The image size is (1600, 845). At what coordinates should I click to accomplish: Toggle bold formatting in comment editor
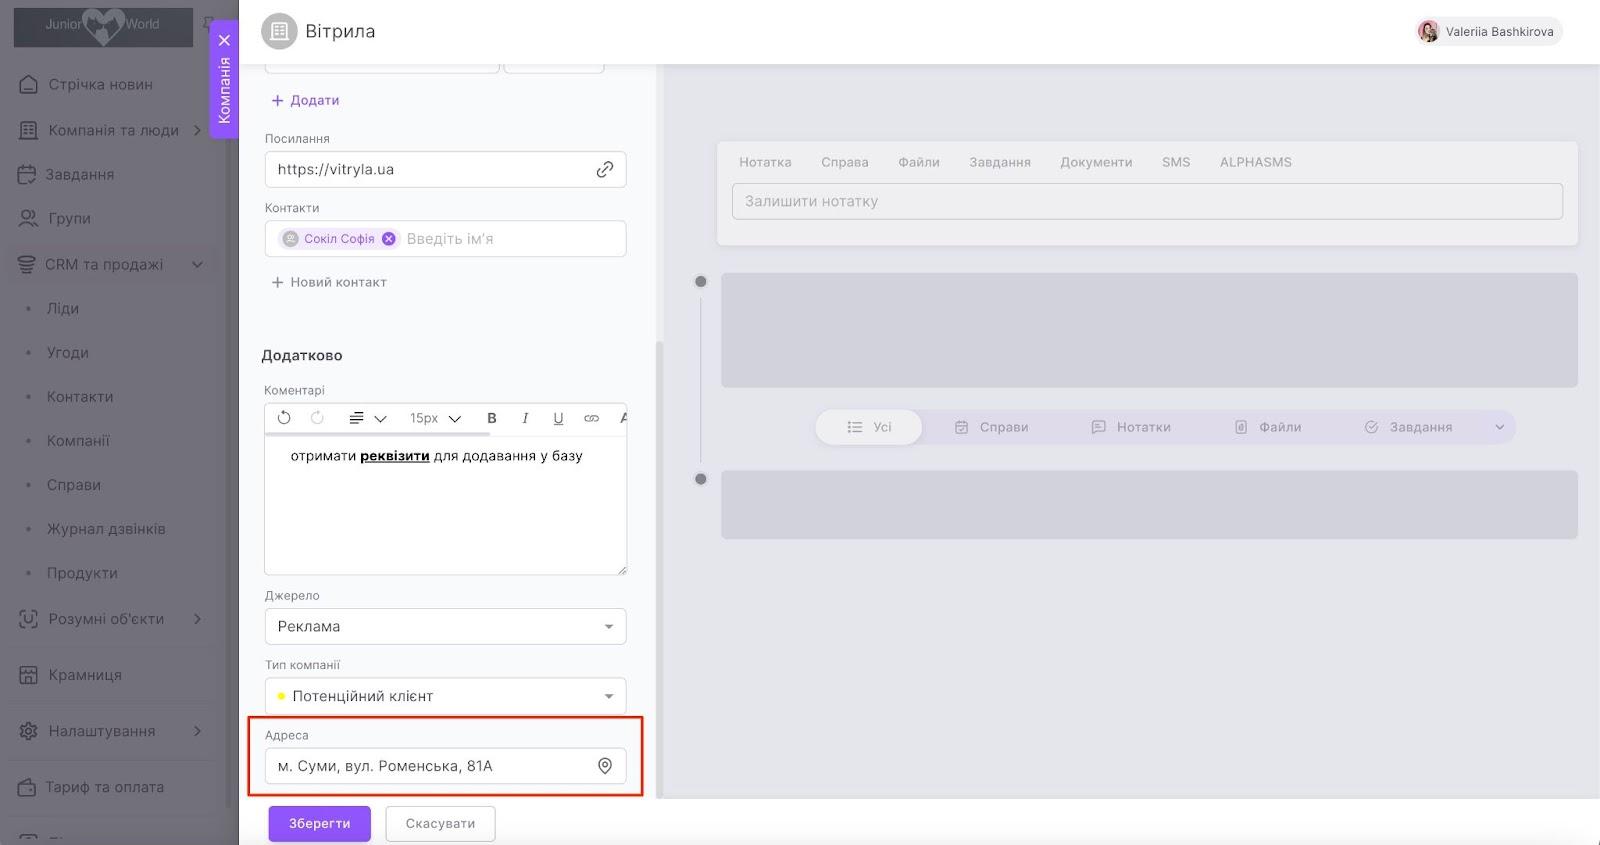[x=491, y=418]
